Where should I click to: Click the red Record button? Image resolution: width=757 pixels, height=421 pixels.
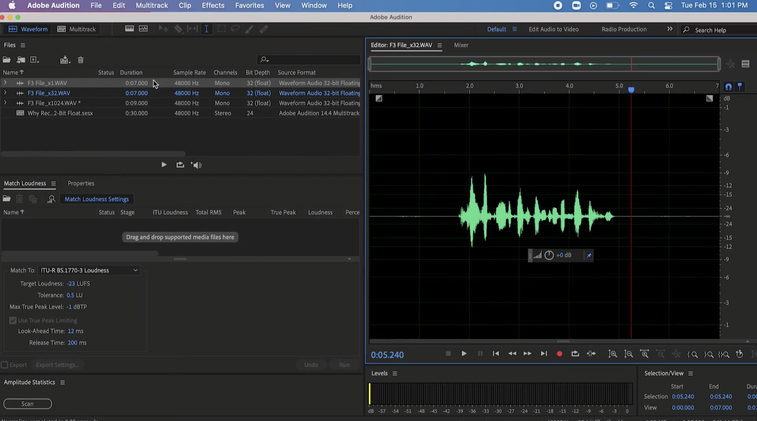point(560,354)
